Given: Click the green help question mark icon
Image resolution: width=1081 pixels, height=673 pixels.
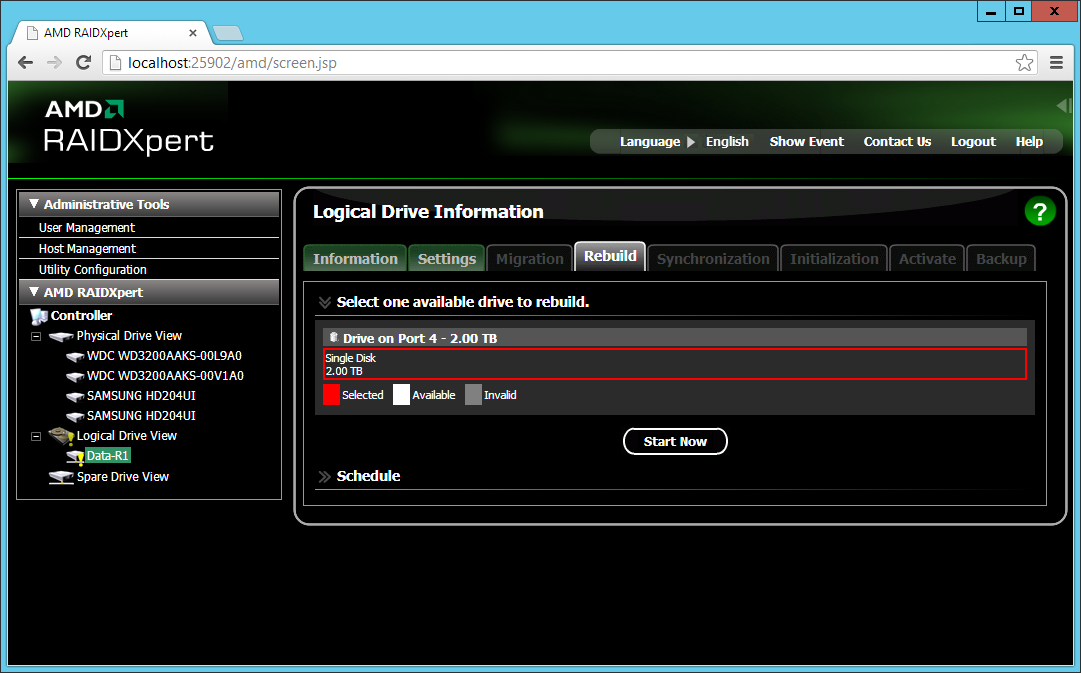Looking at the screenshot, I should (x=1040, y=211).
